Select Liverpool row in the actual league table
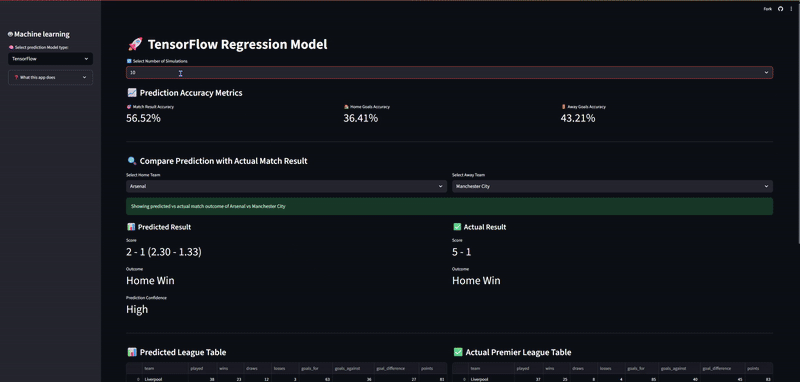This screenshot has height=382, width=800. (x=612, y=379)
